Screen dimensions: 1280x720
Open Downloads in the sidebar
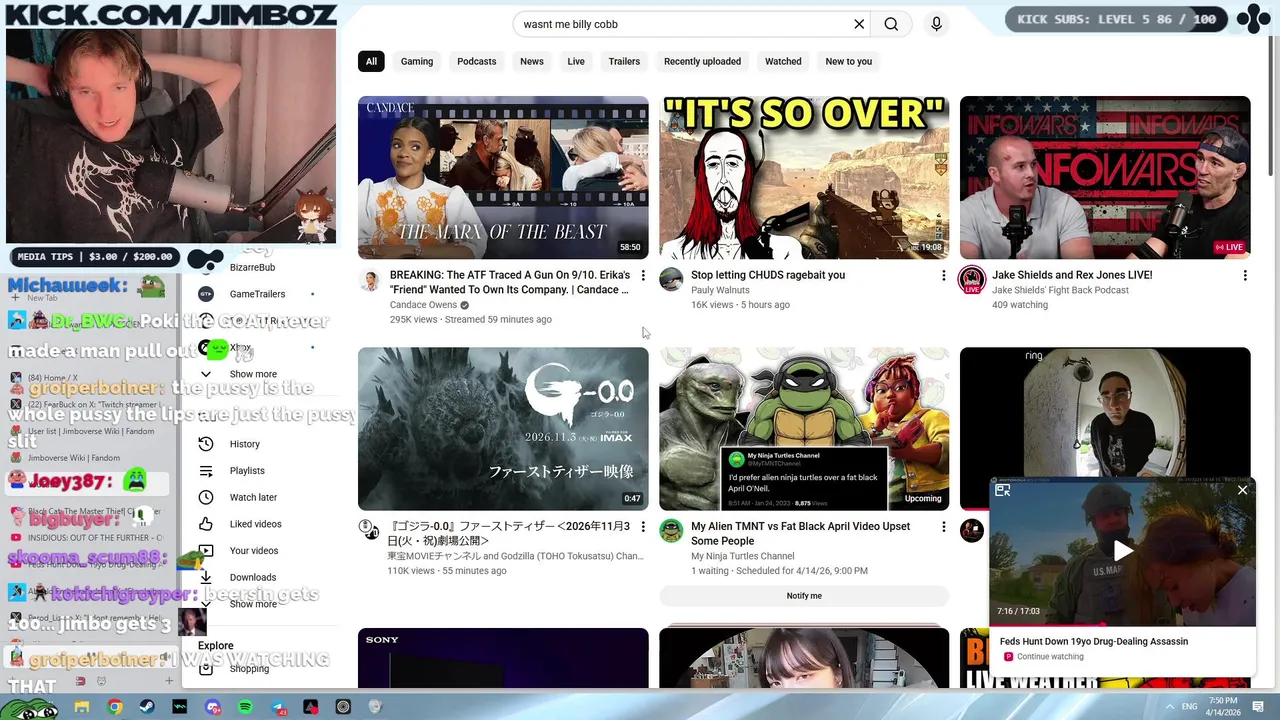[252, 577]
